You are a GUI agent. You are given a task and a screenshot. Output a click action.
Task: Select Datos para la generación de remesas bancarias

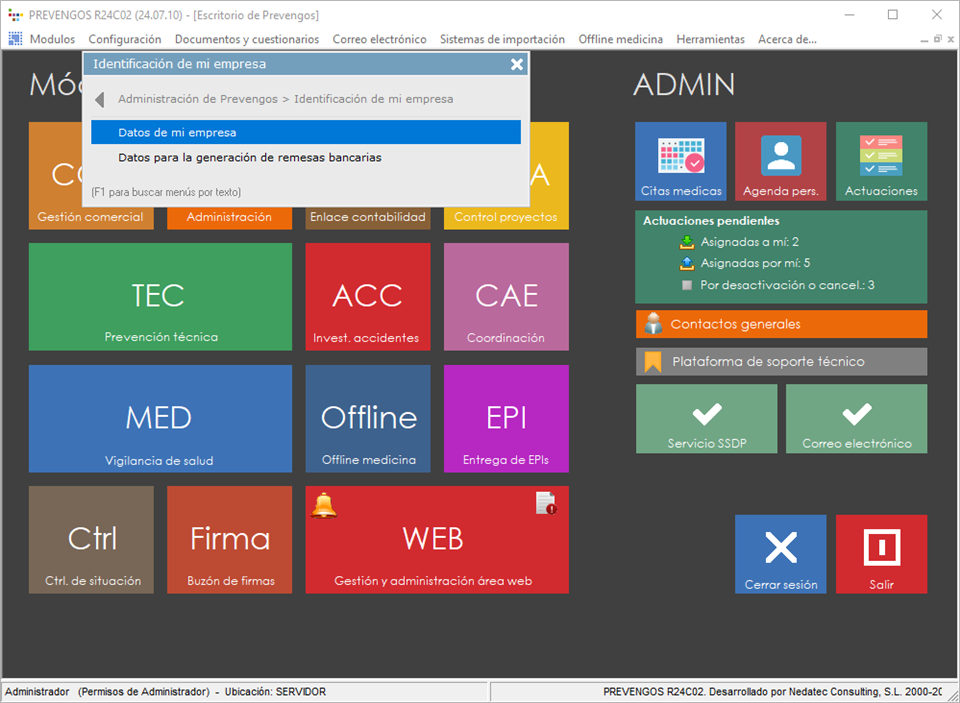249,157
